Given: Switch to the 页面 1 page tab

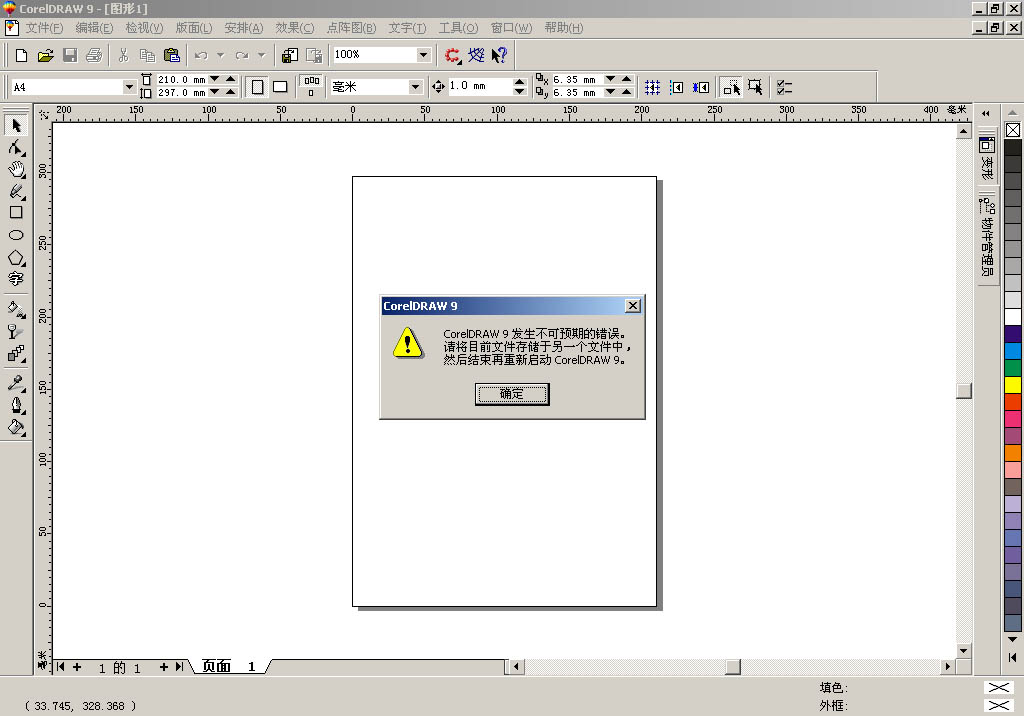Looking at the screenshot, I should [x=229, y=666].
